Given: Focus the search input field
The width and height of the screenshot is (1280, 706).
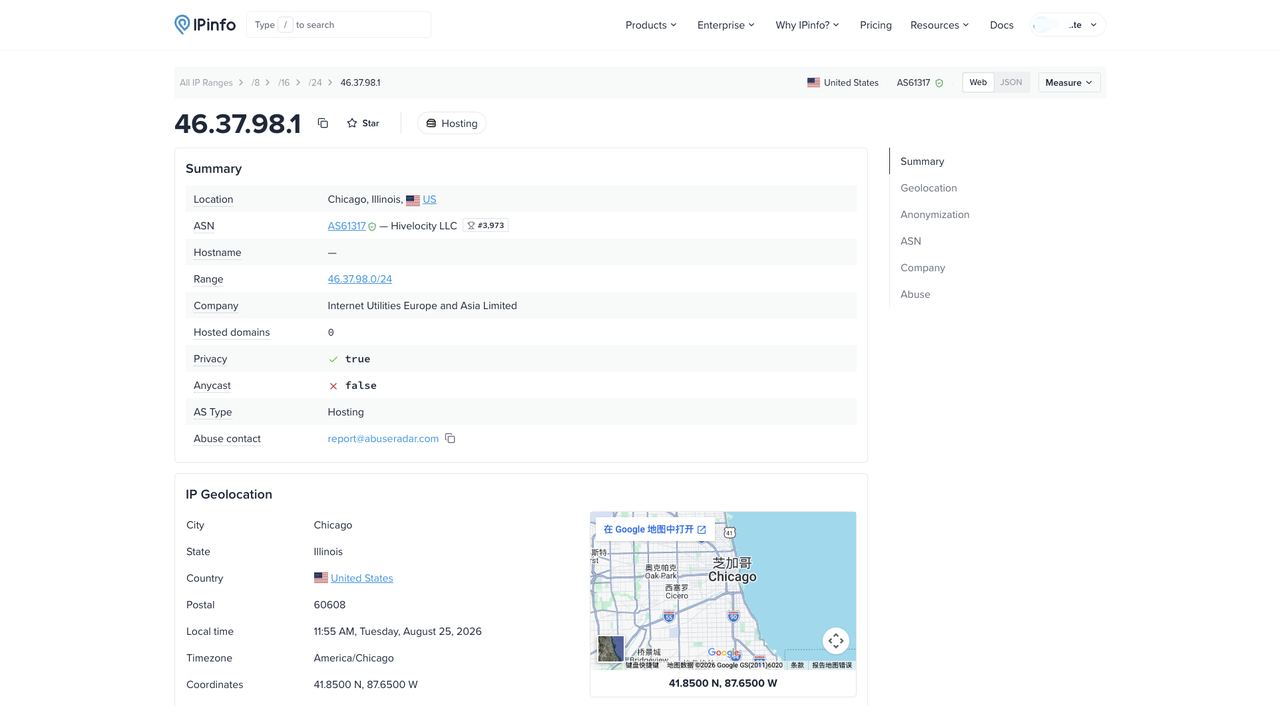Looking at the screenshot, I should 339,25.
